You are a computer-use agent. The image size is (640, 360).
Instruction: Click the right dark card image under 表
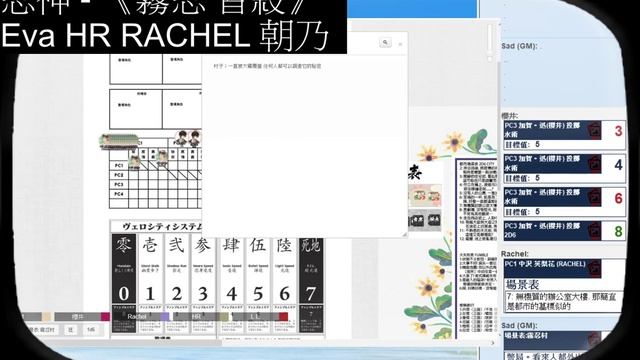pos(433,220)
